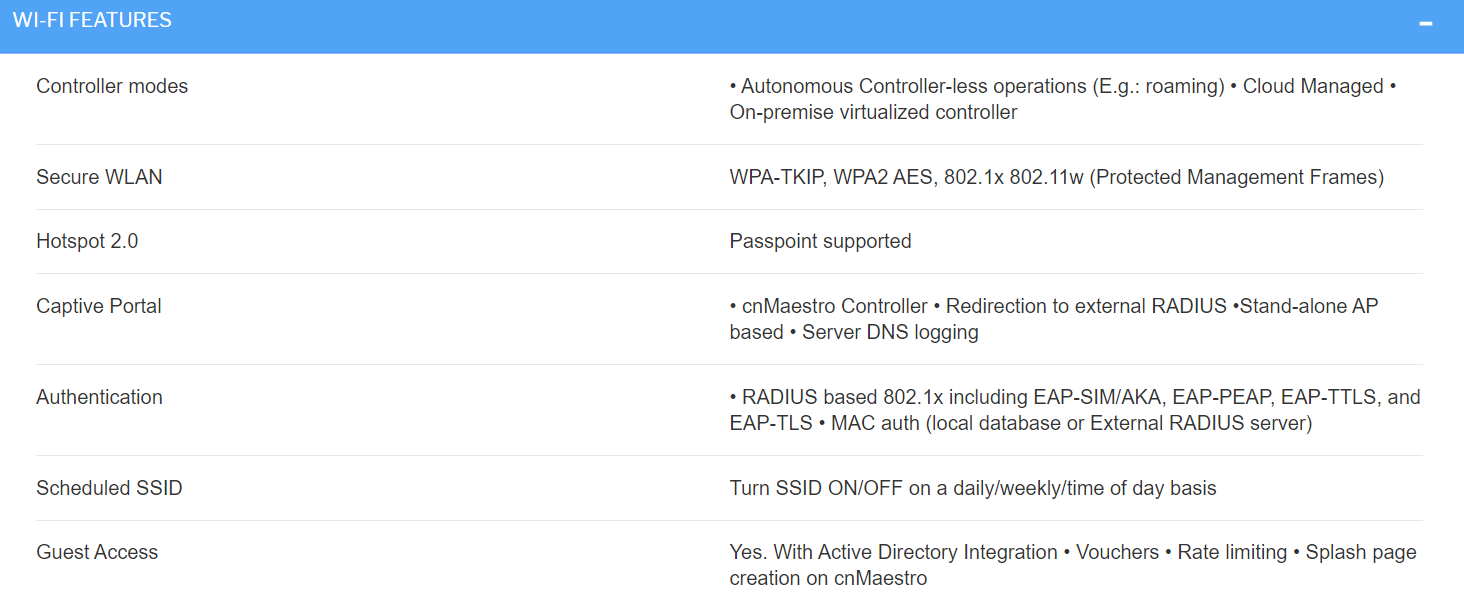Select the Splash page creation on cnMaestro text

pos(1073,565)
